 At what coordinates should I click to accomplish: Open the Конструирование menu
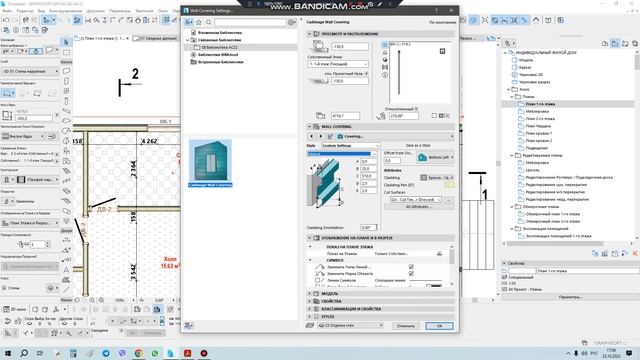click(x=65, y=11)
